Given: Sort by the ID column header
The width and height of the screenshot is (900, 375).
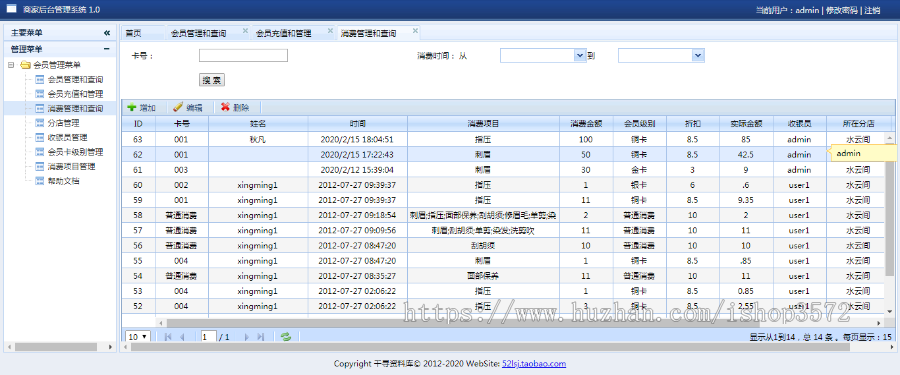Looking at the screenshot, I should [138, 123].
